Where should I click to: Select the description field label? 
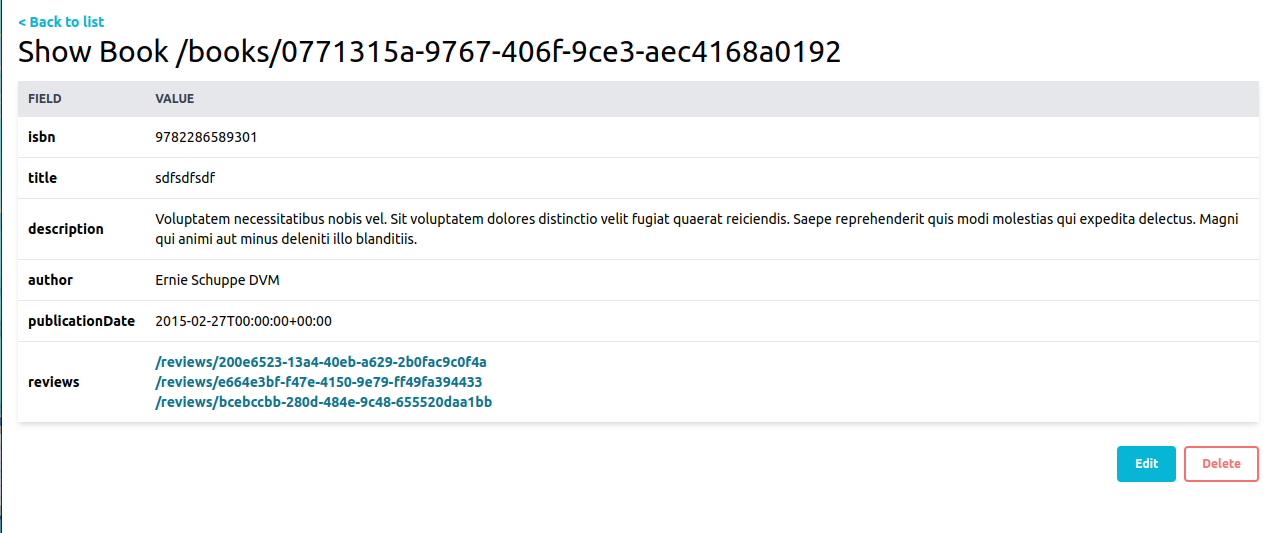tap(66, 229)
